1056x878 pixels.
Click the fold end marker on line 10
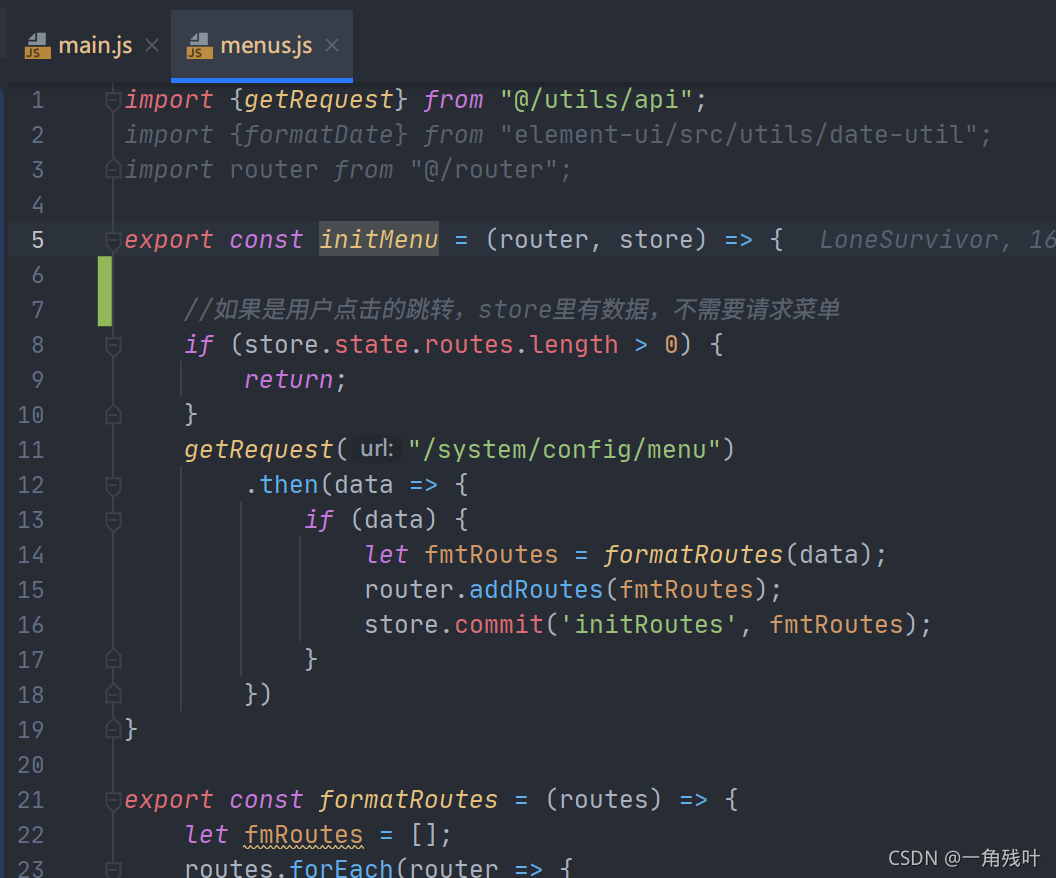[113, 415]
